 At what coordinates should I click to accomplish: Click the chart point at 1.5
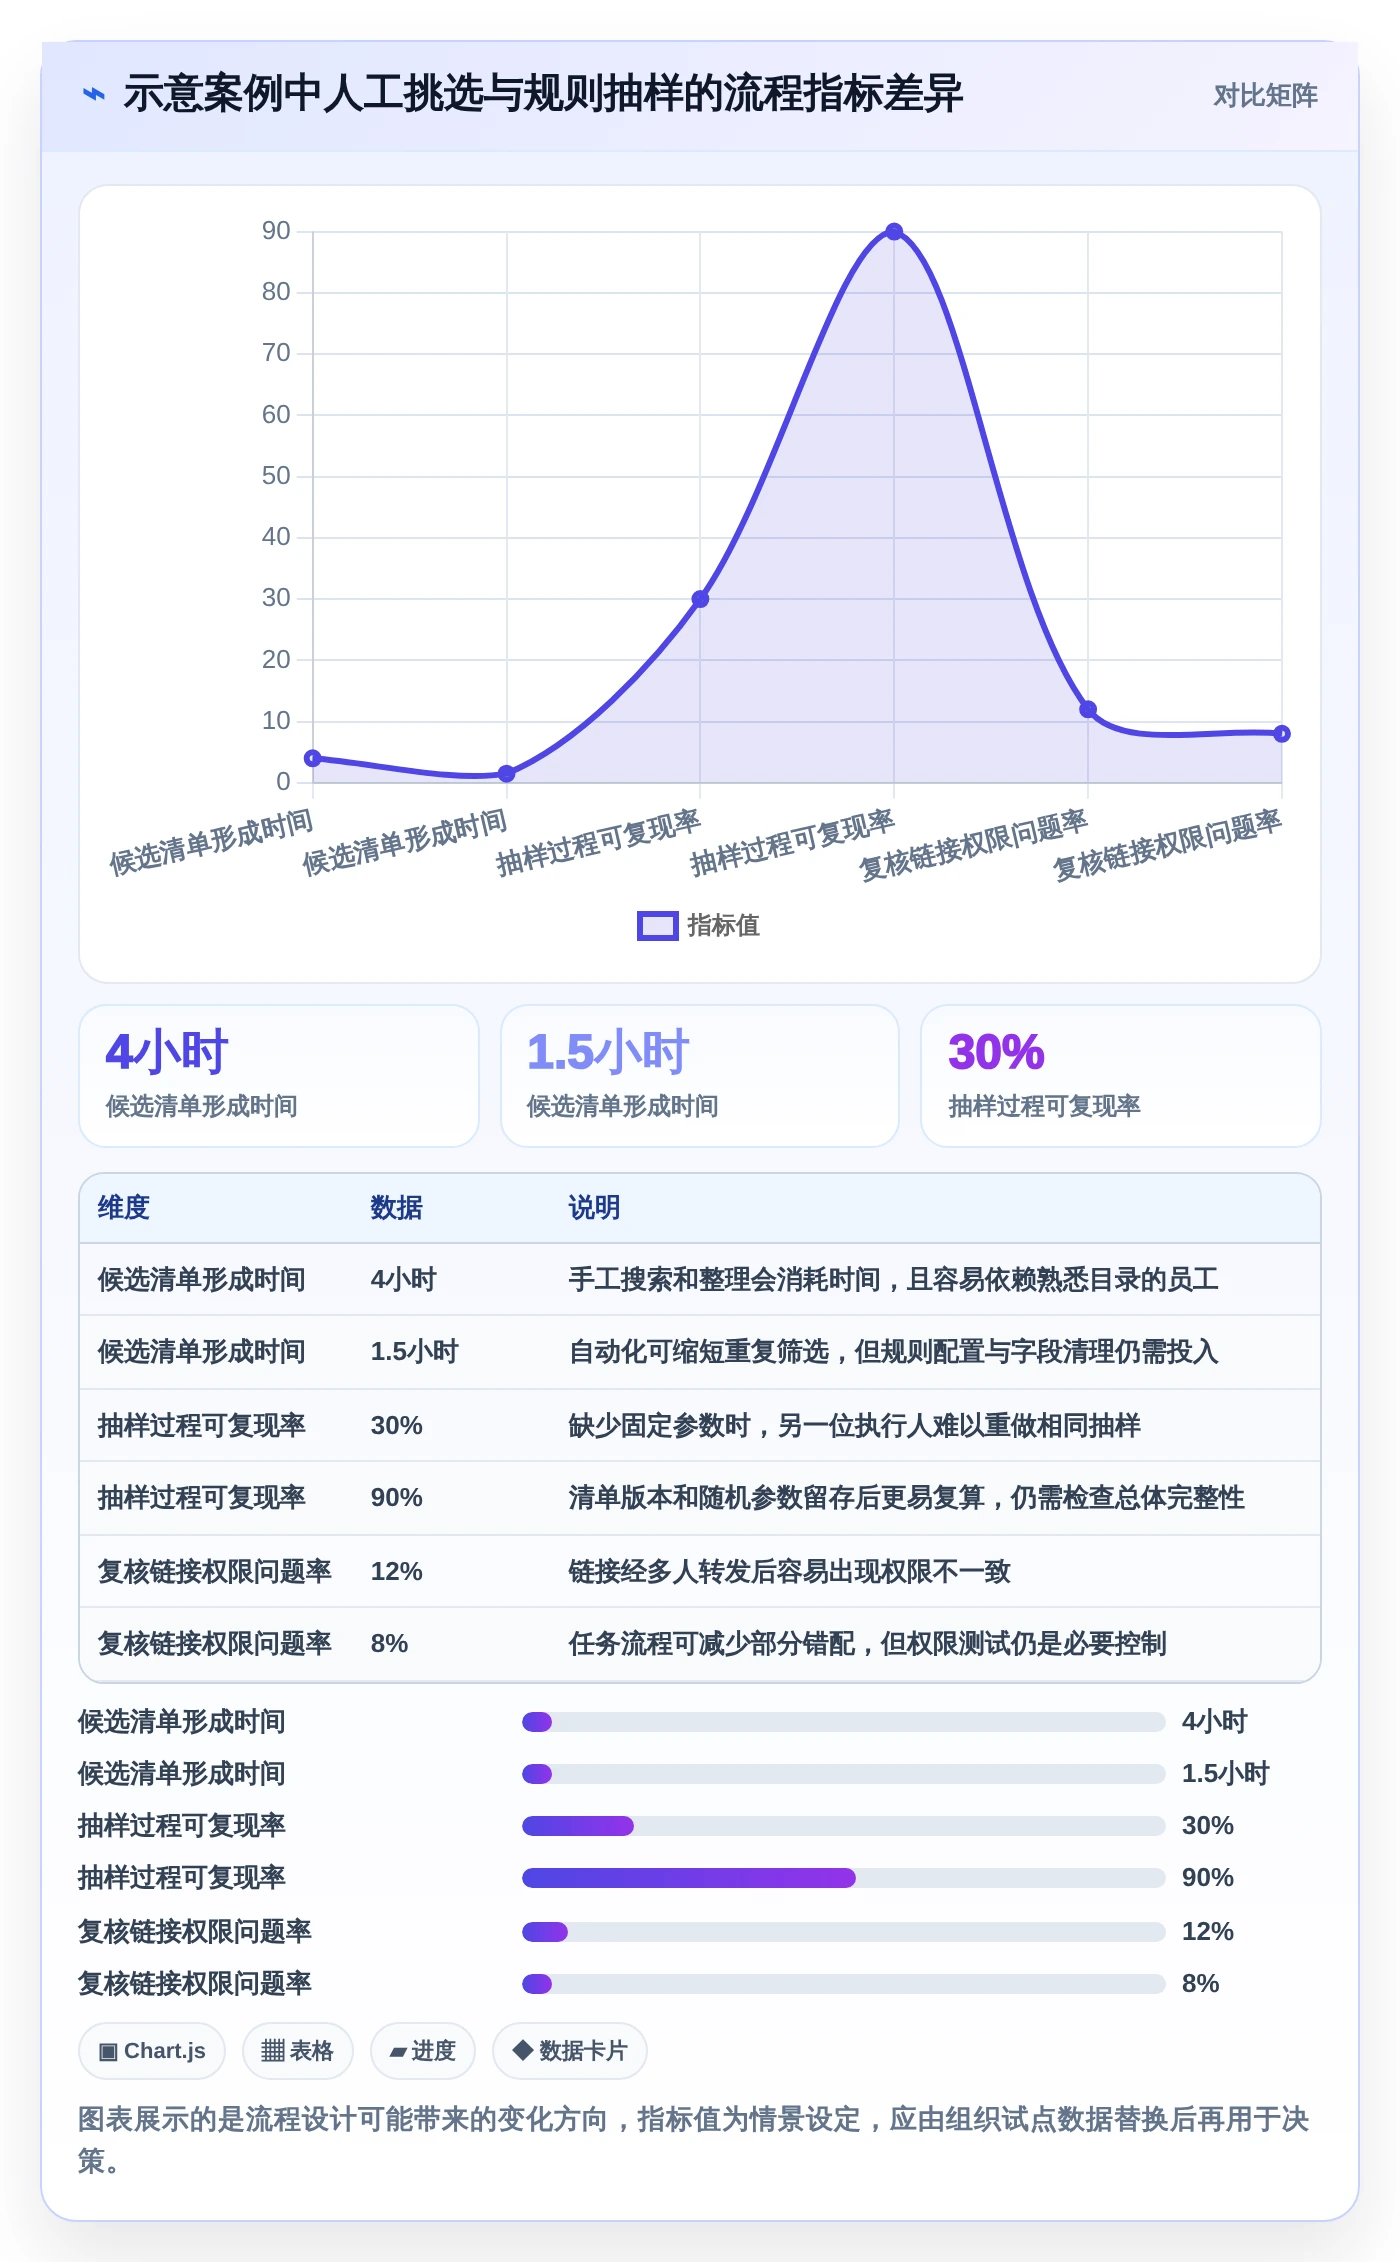tap(506, 773)
